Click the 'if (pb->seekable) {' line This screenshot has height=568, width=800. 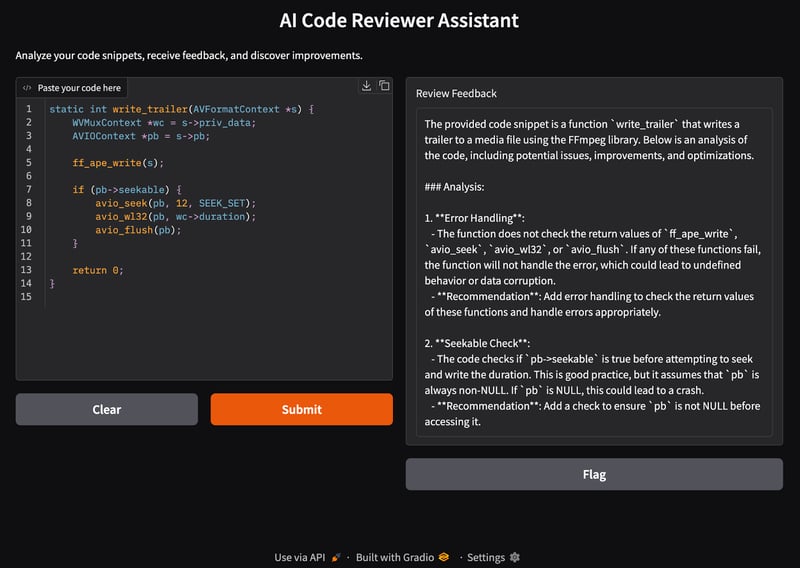(x=127, y=189)
